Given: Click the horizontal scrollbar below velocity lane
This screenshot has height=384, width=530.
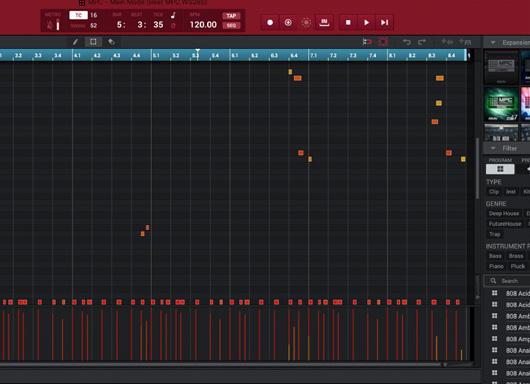Looking at the screenshot, I should [x=220, y=365].
